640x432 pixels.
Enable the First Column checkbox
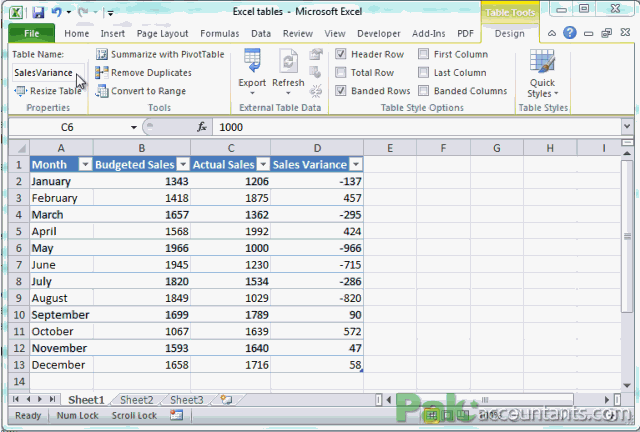[424, 54]
